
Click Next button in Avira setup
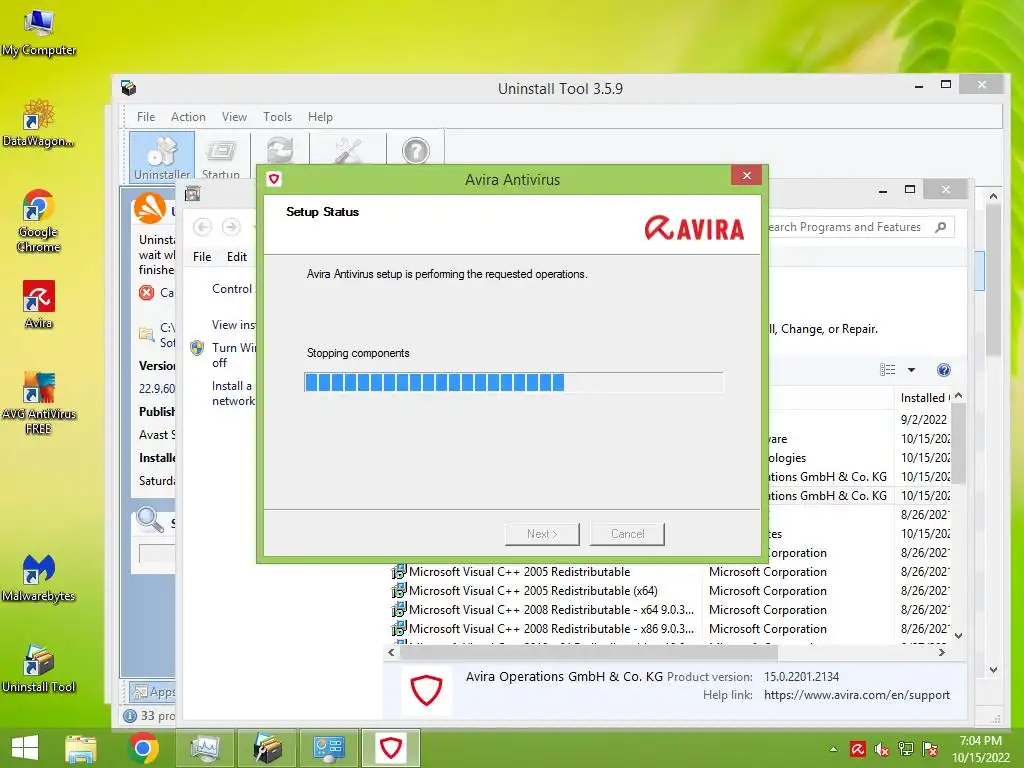pos(542,534)
